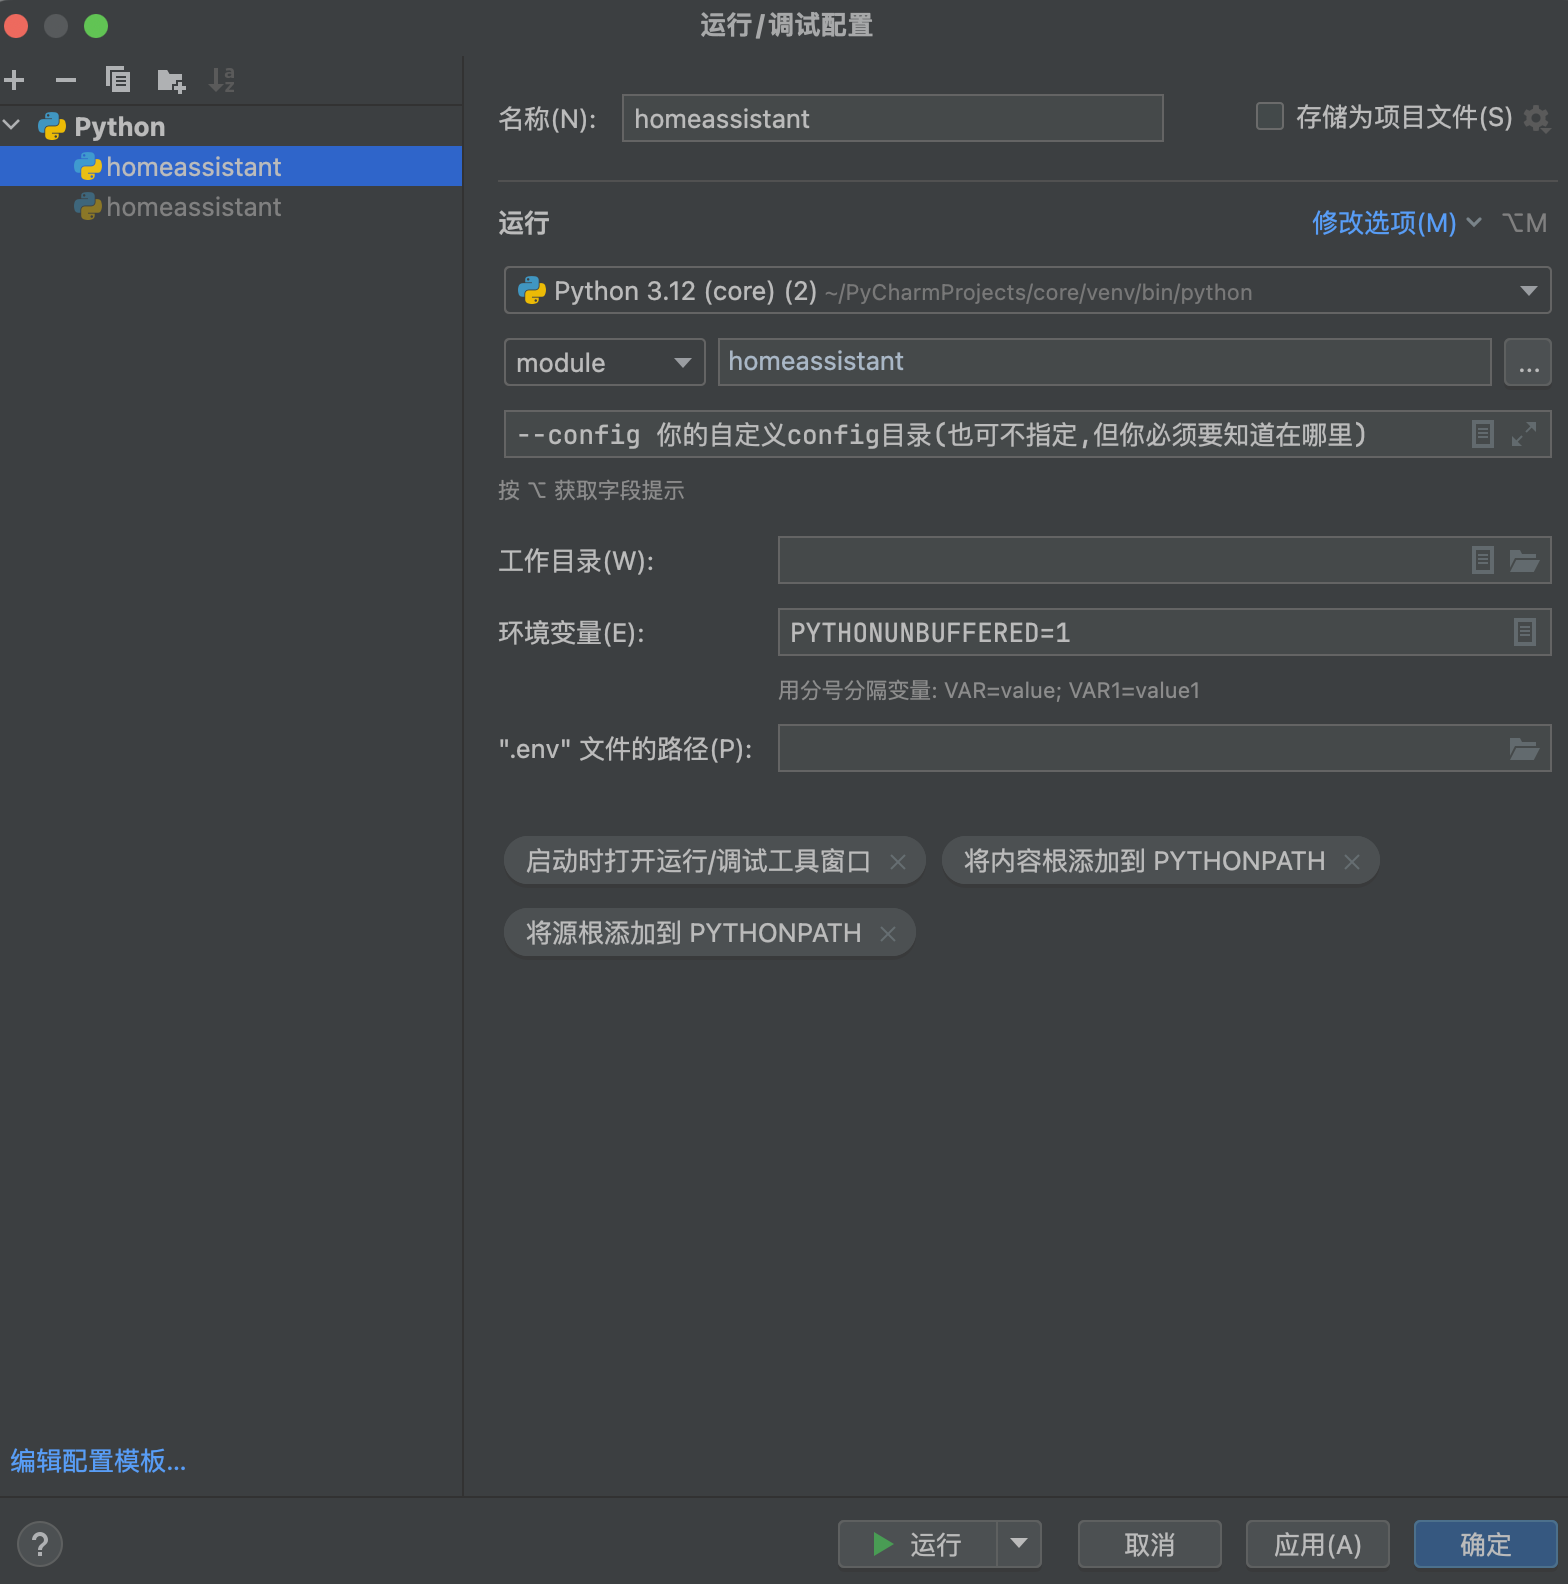This screenshot has height=1584, width=1568.
Task: Open help with the question mark button
Action: pyautogui.click(x=40, y=1544)
